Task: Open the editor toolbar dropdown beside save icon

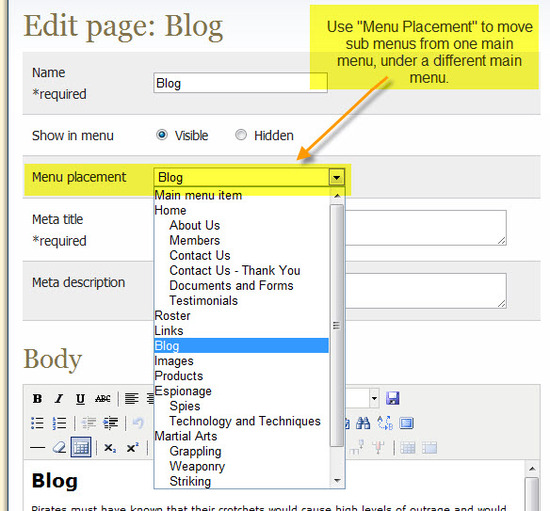Action: pos(374,398)
